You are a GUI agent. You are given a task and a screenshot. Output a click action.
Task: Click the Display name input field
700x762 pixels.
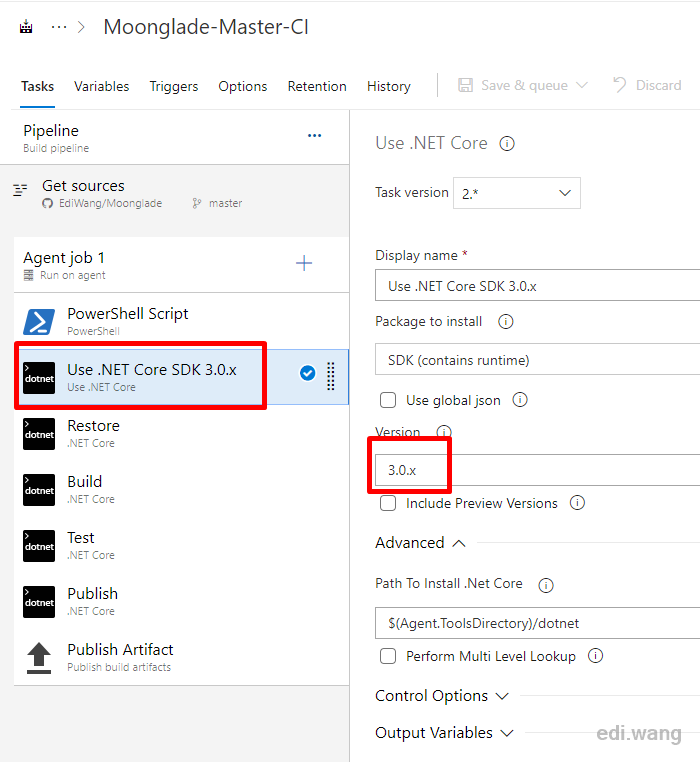point(537,286)
